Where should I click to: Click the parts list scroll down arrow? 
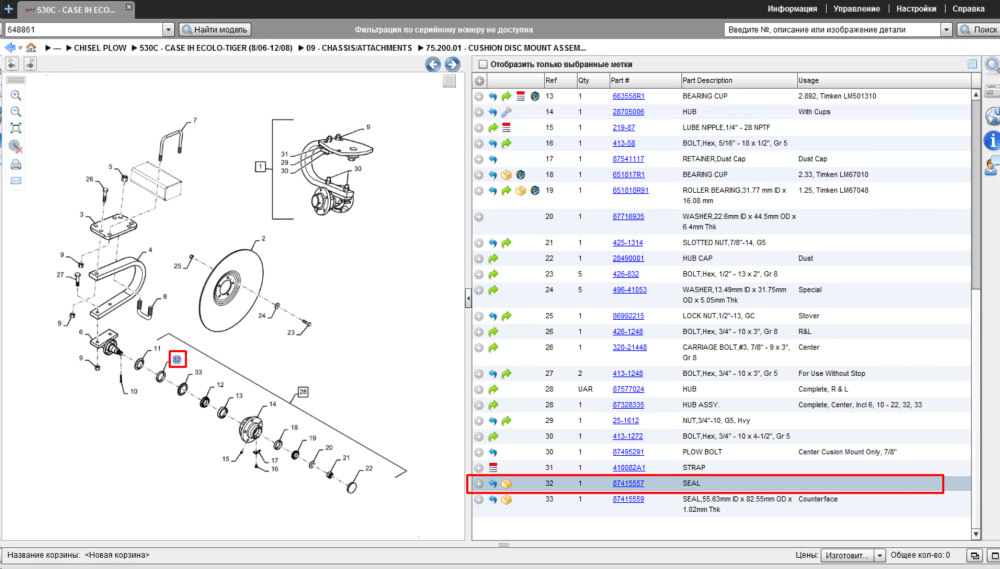click(x=976, y=534)
